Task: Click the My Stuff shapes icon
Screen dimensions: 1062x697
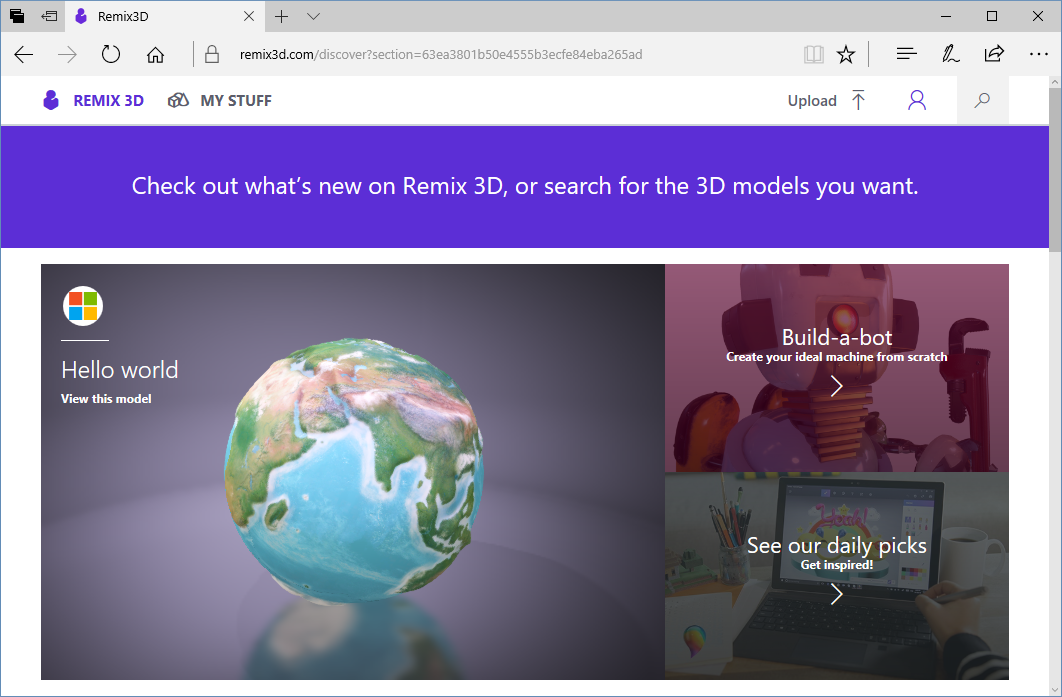Action: click(178, 100)
